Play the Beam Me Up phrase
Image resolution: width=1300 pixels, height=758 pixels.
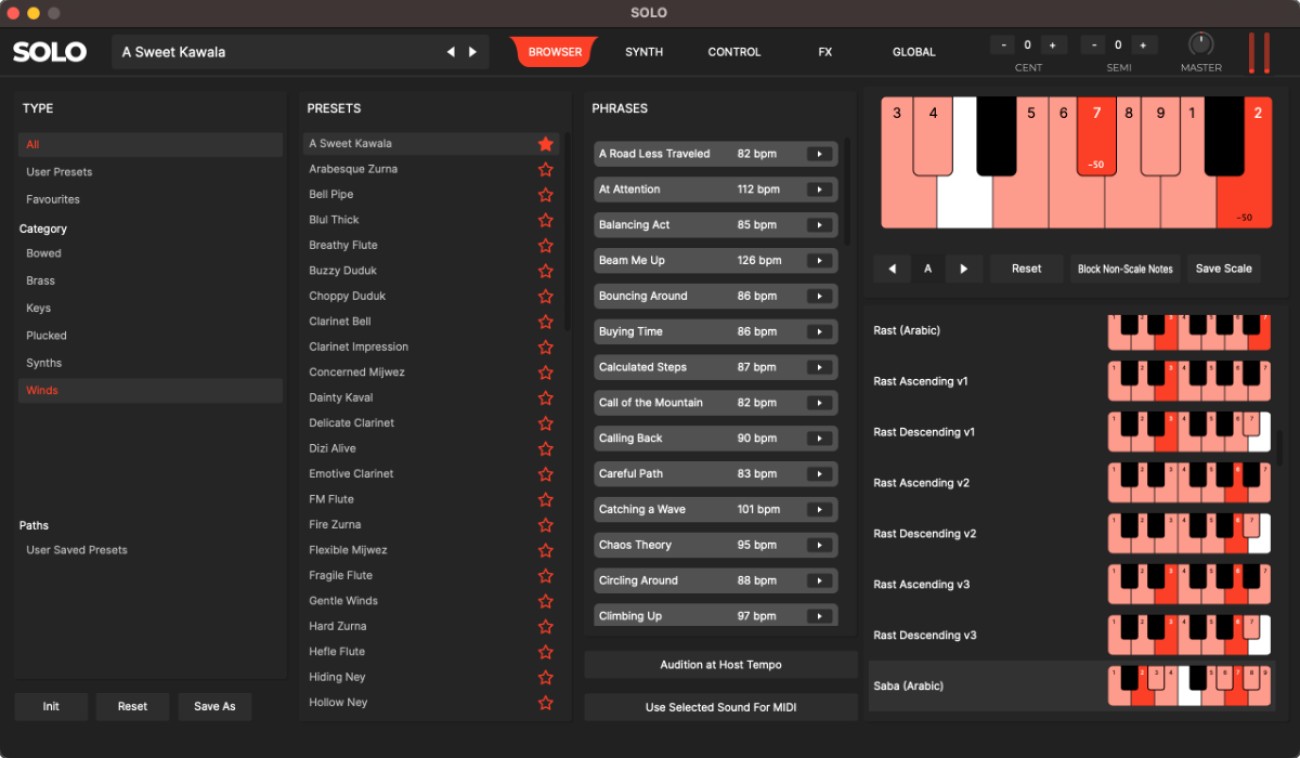click(x=819, y=260)
